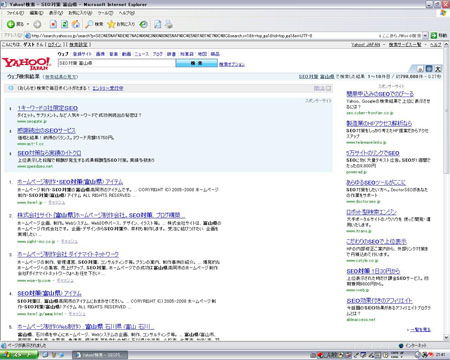
Task: Click the Refresh page toolbar icon
Action: 65,24
